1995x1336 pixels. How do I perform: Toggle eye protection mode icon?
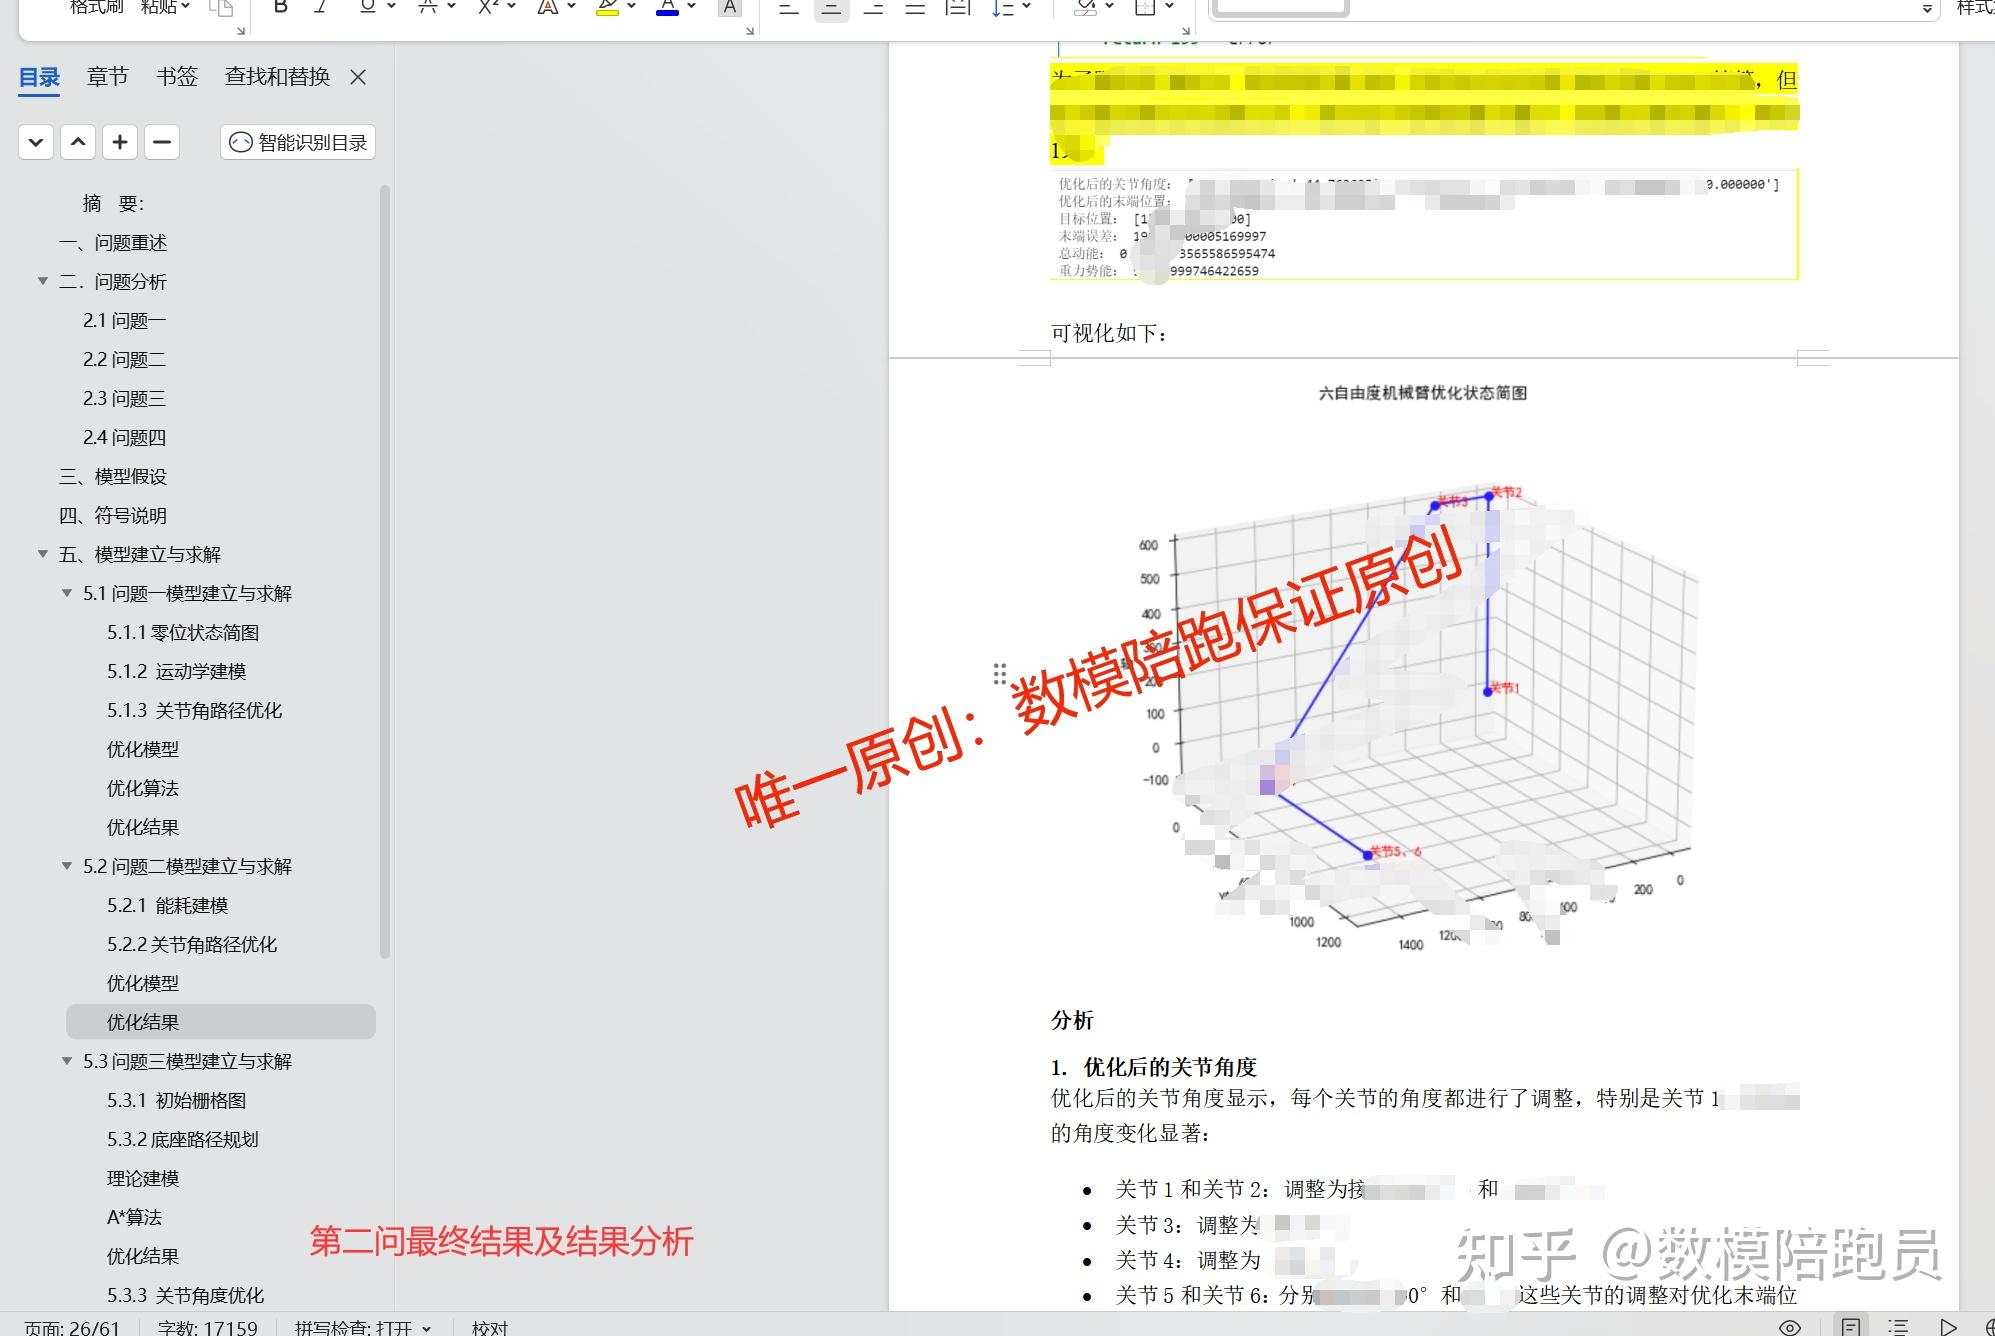(x=1790, y=1327)
